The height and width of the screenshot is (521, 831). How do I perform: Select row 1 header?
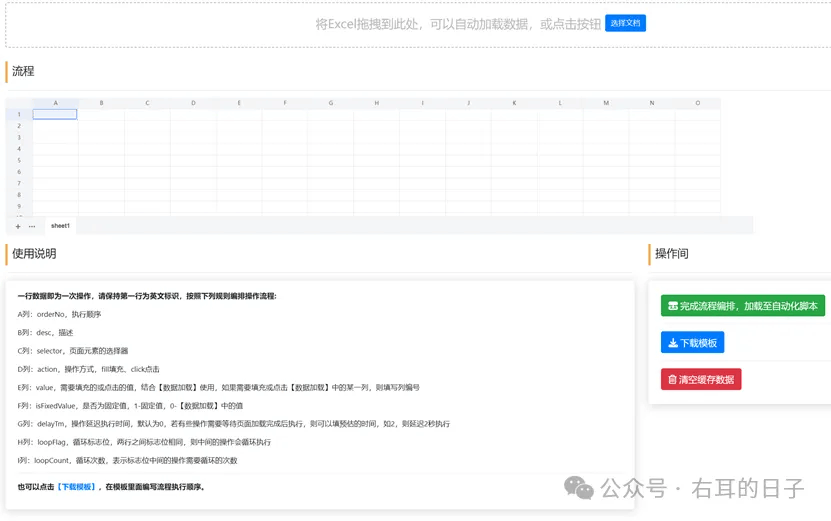(x=19, y=114)
